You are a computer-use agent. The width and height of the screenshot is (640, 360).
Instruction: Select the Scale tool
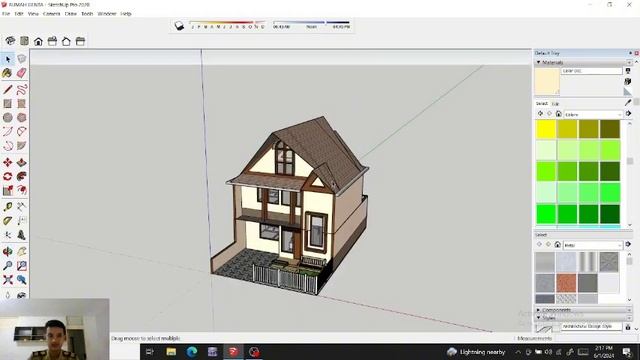coord(7,190)
